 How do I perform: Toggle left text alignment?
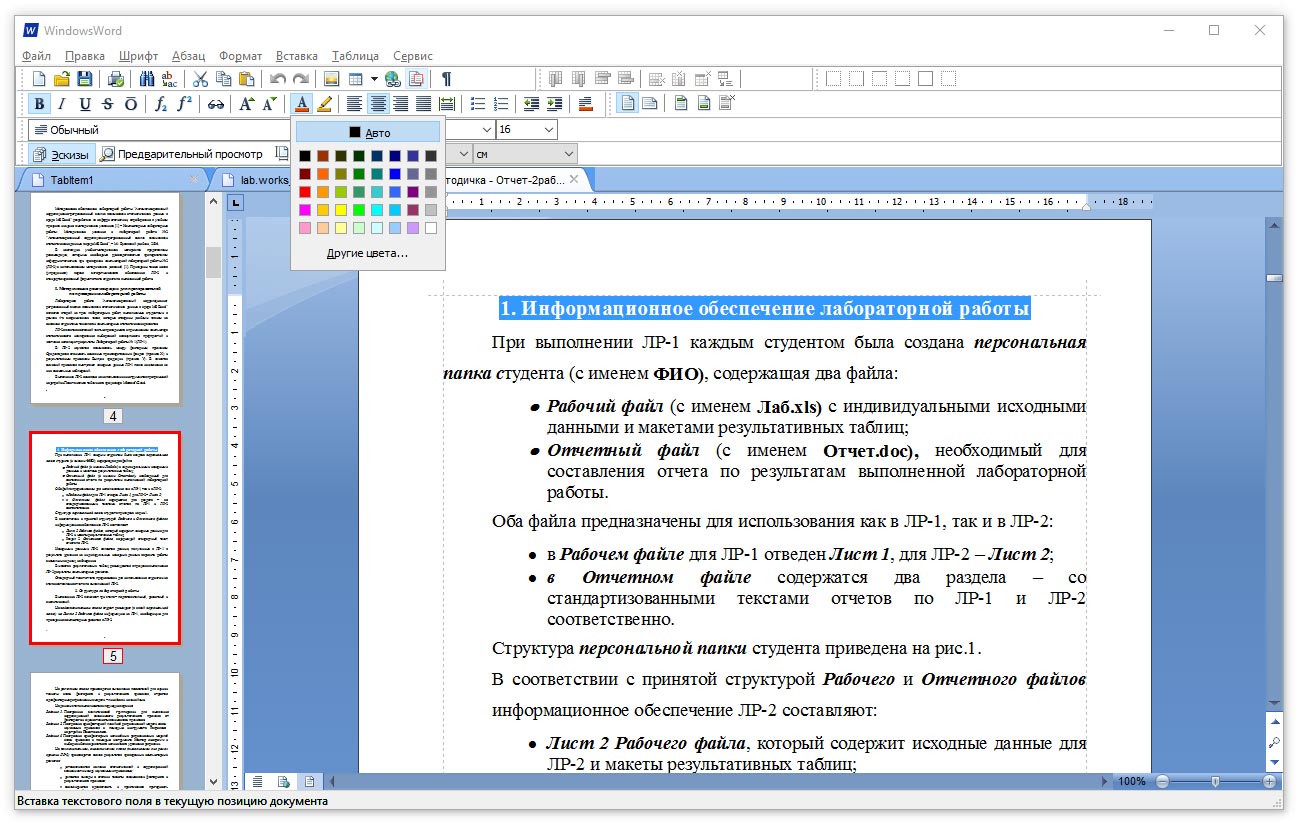(x=354, y=104)
